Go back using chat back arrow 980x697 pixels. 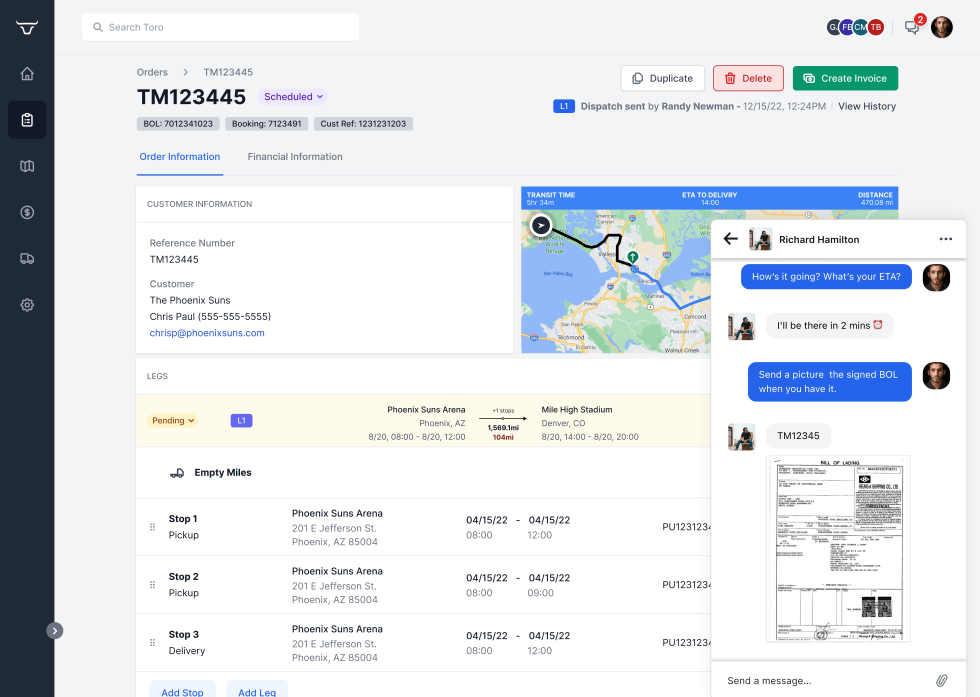730,239
